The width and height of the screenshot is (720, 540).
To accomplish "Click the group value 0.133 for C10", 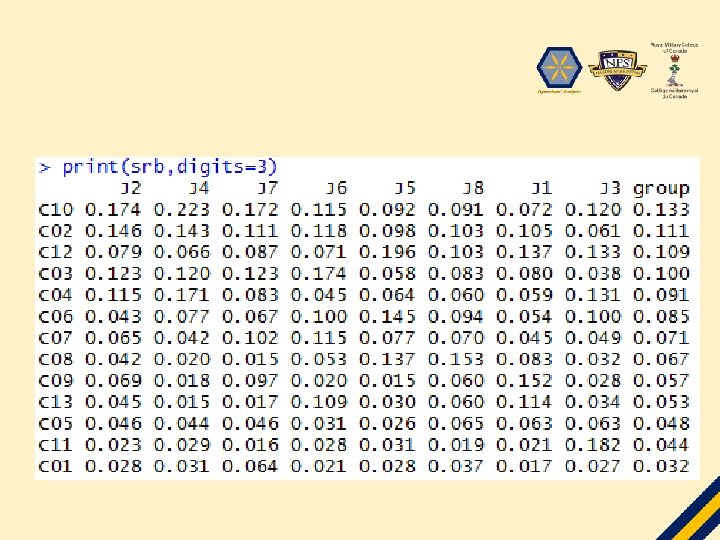I will pos(661,210).
